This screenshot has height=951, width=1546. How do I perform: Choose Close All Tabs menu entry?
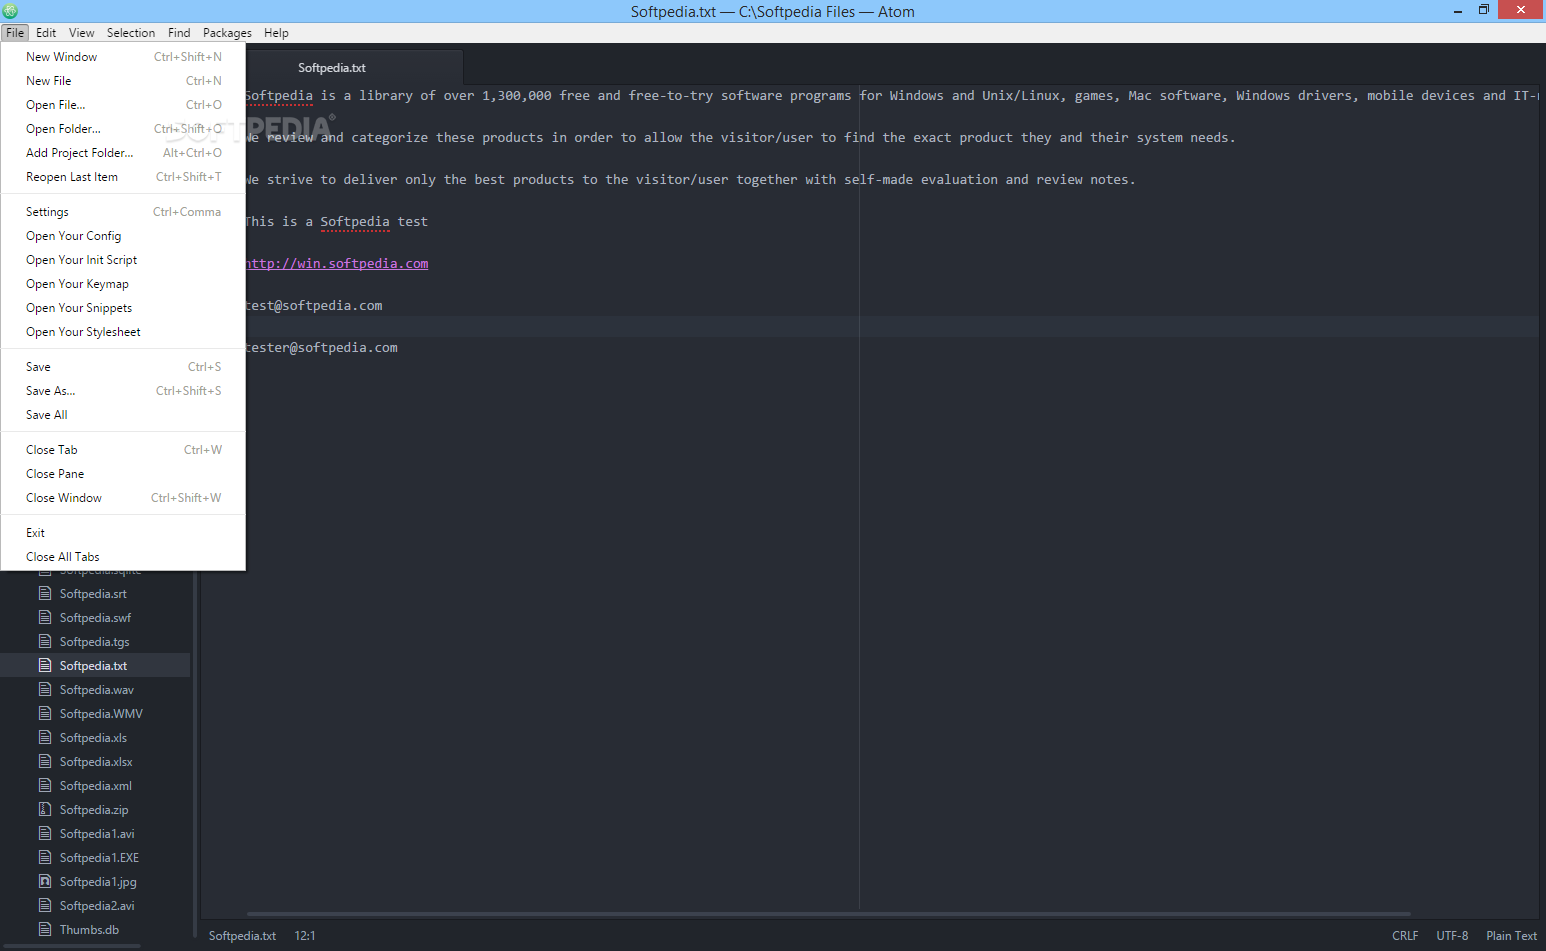(x=123, y=557)
